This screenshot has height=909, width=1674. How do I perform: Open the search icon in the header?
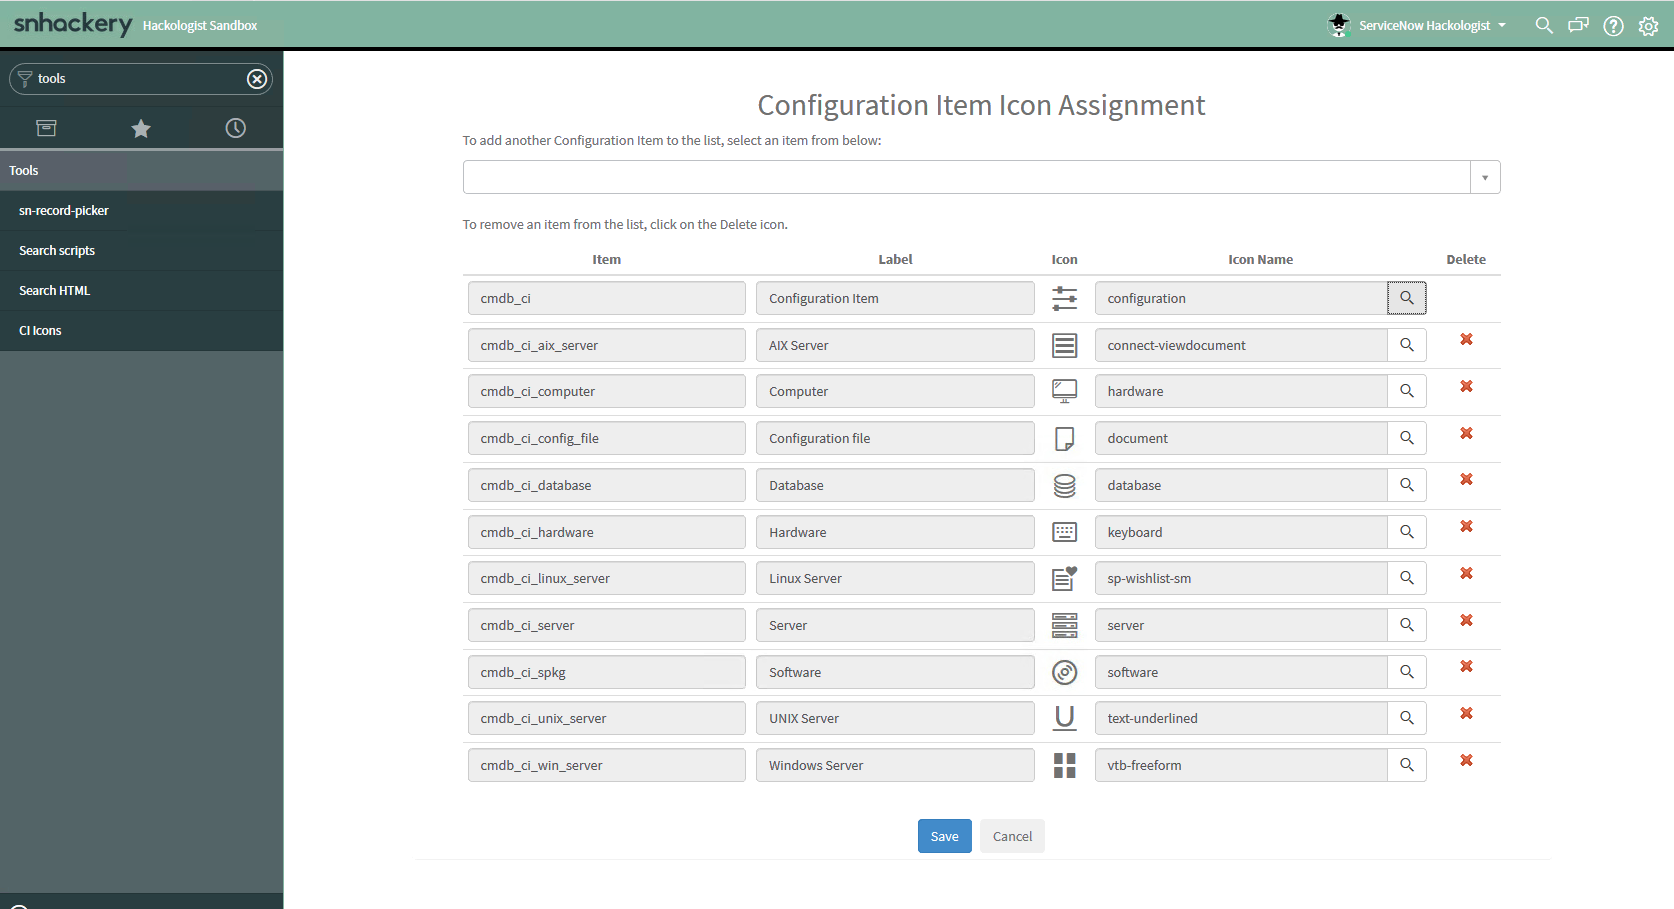pos(1544,25)
